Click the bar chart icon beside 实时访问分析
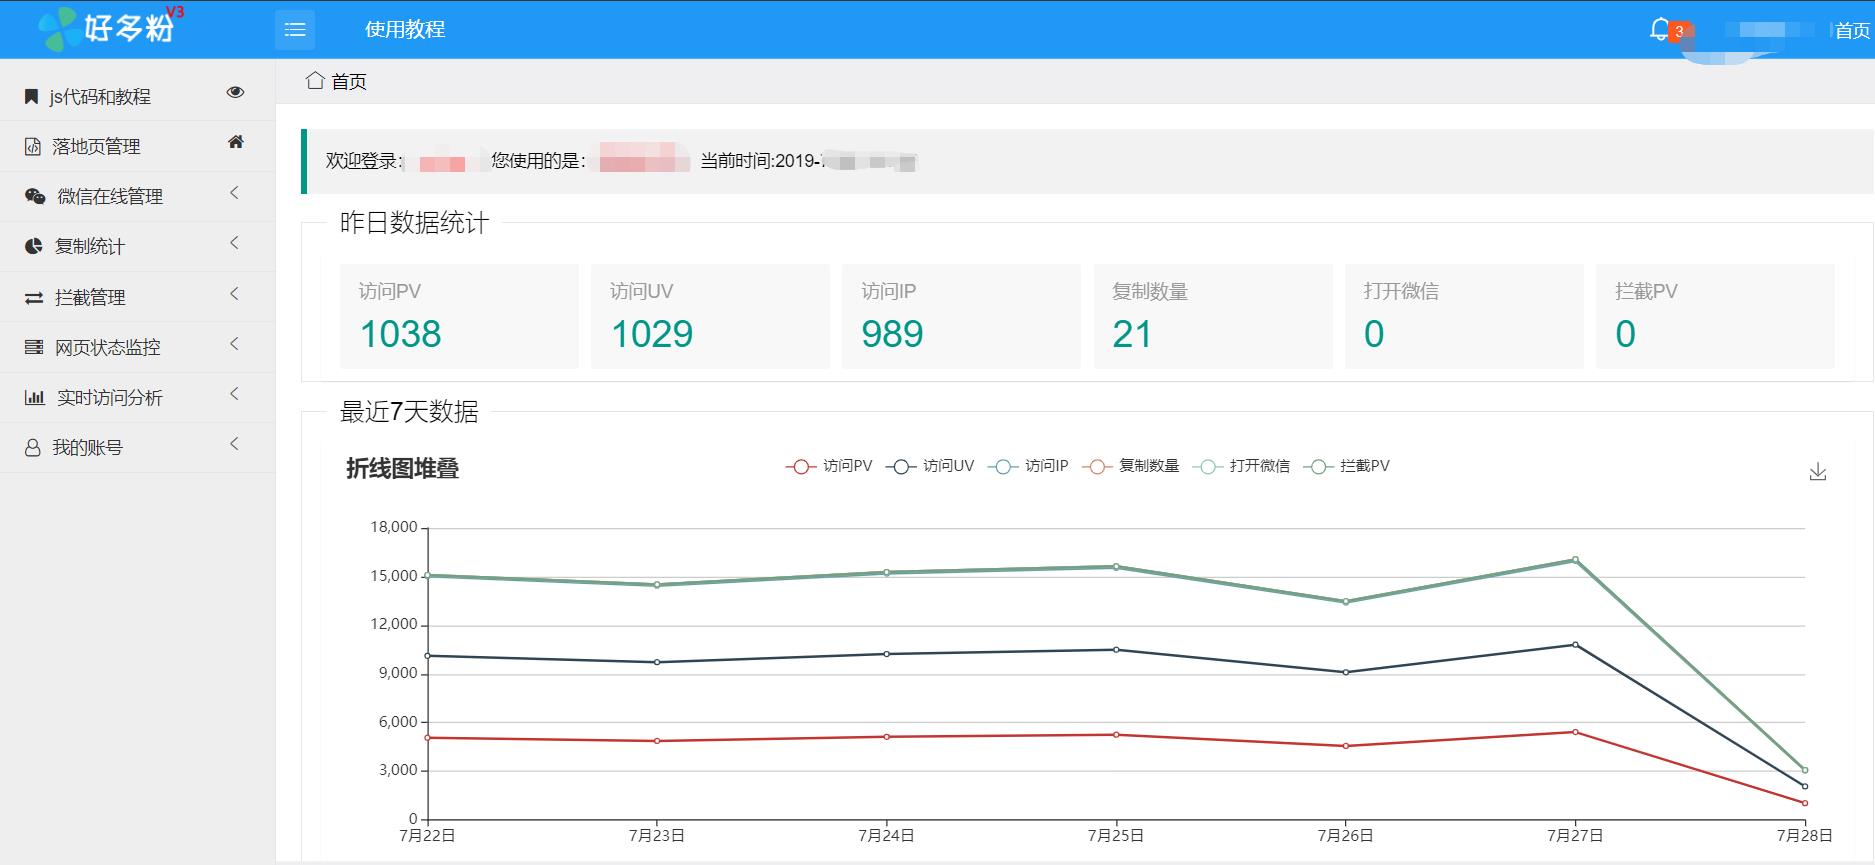Image resolution: width=1875 pixels, height=865 pixels. coord(35,397)
